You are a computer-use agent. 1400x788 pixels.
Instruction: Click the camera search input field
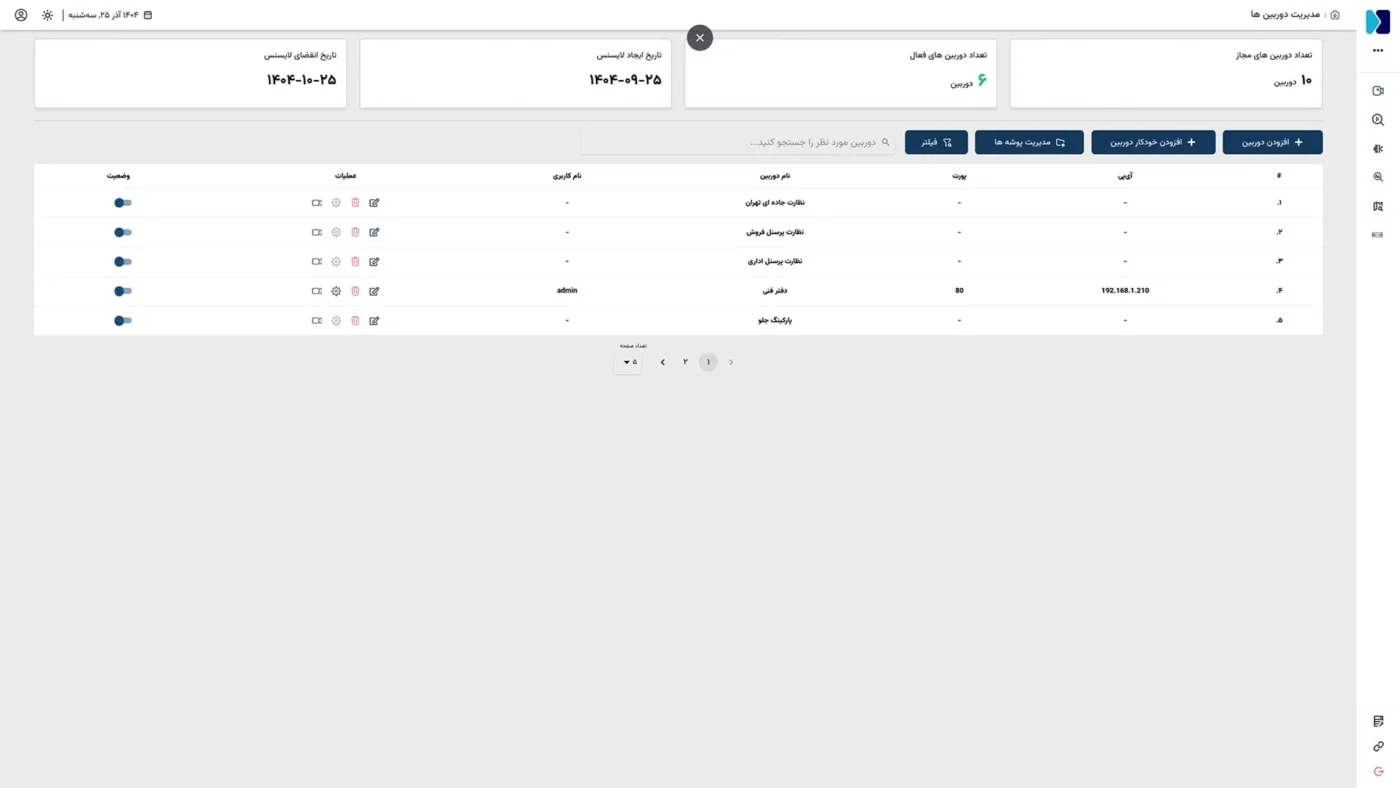click(740, 142)
